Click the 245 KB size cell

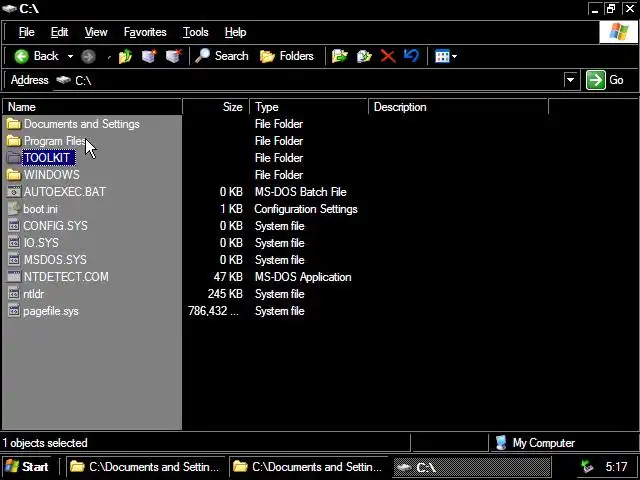click(225, 294)
